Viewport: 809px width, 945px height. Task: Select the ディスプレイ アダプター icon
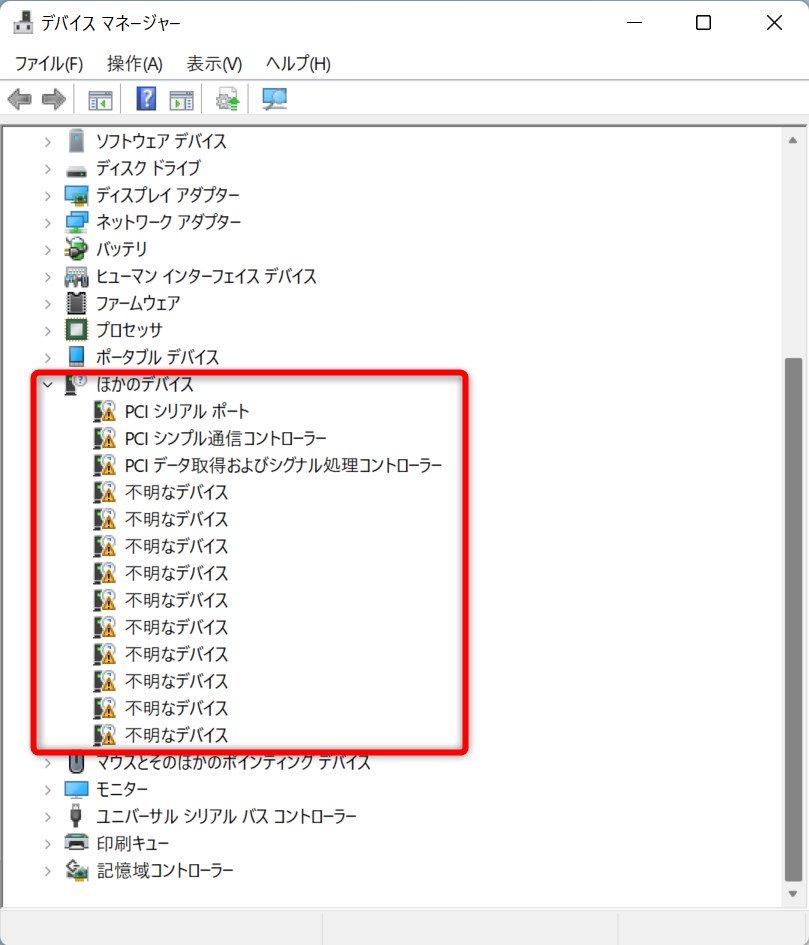click(x=76, y=195)
